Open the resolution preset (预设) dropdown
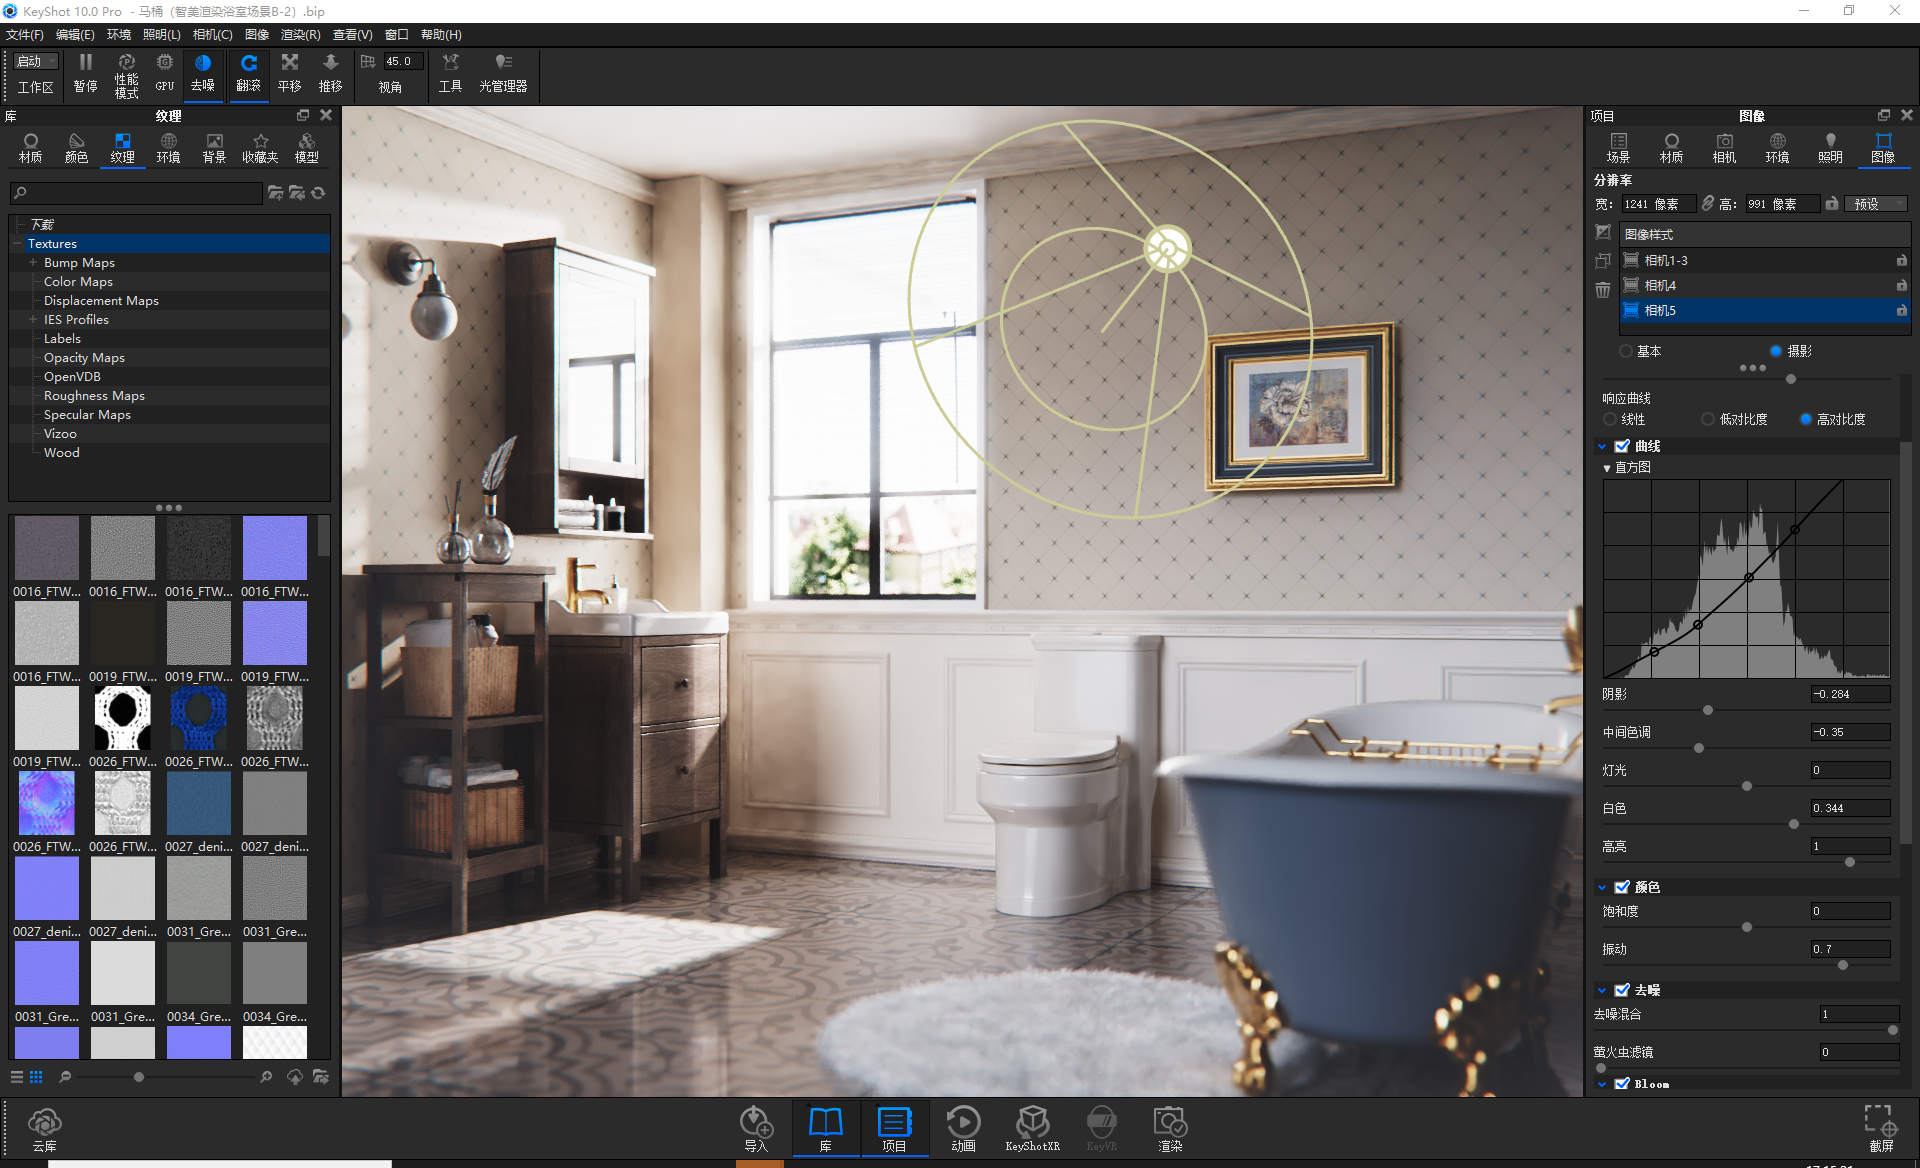Viewport: 1920px width, 1168px height. [x=1876, y=204]
